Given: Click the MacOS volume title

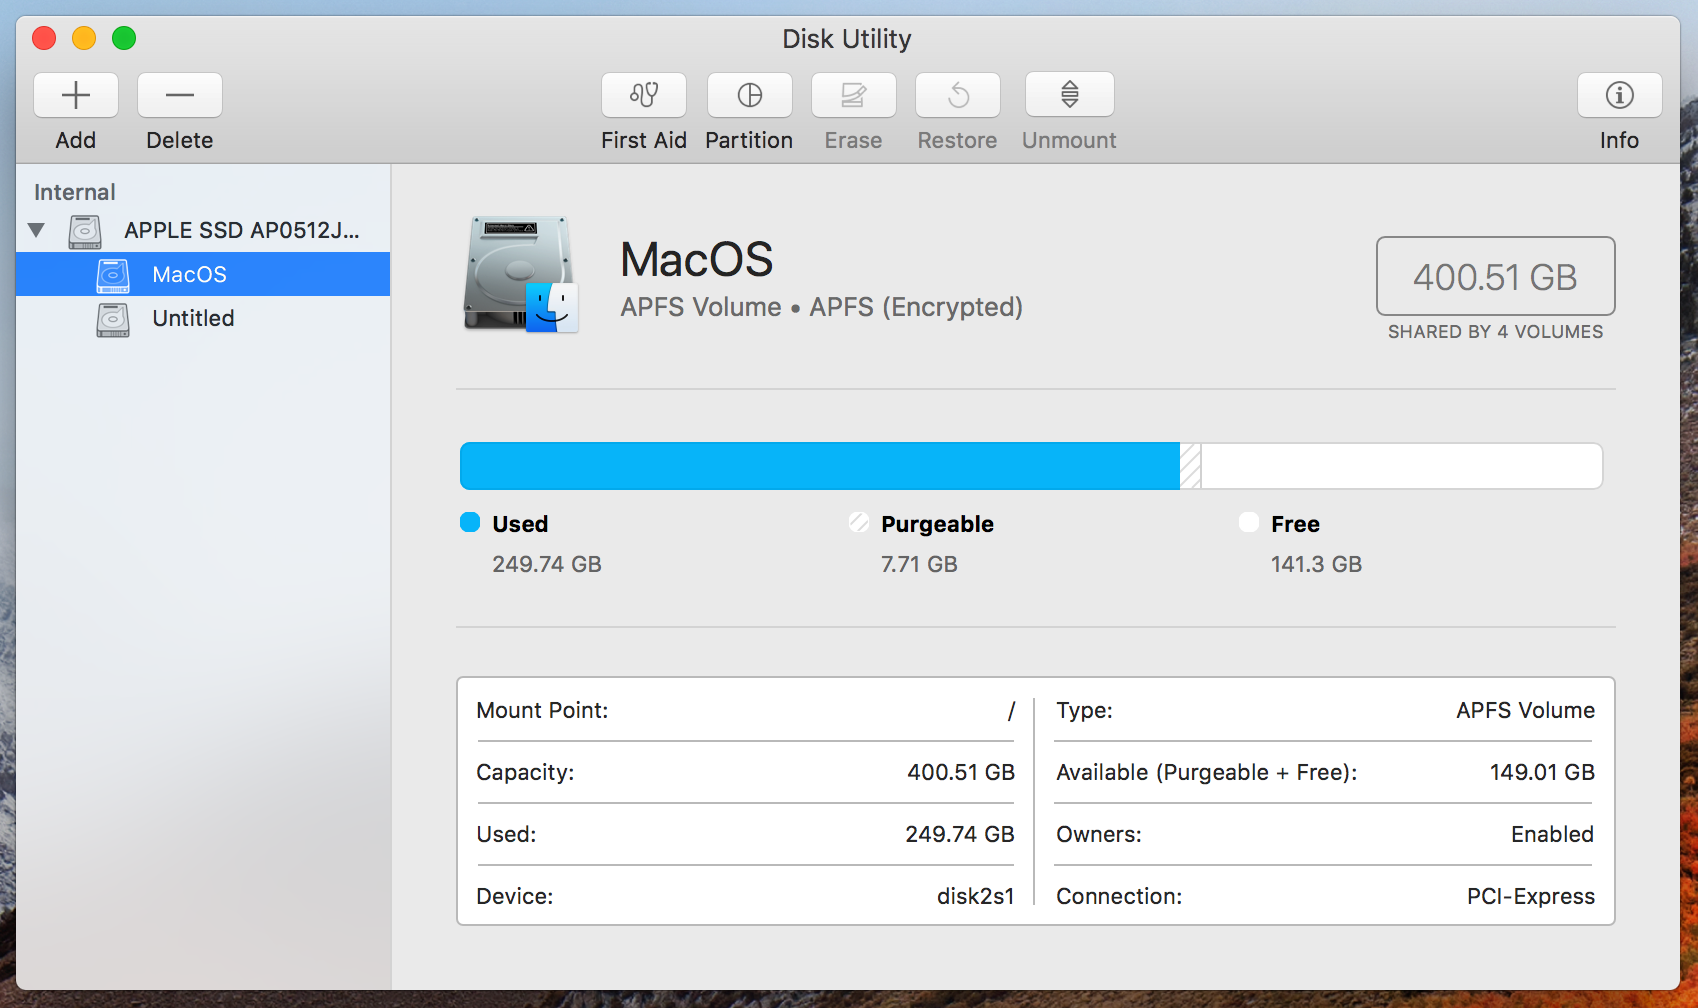Looking at the screenshot, I should coord(697,260).
